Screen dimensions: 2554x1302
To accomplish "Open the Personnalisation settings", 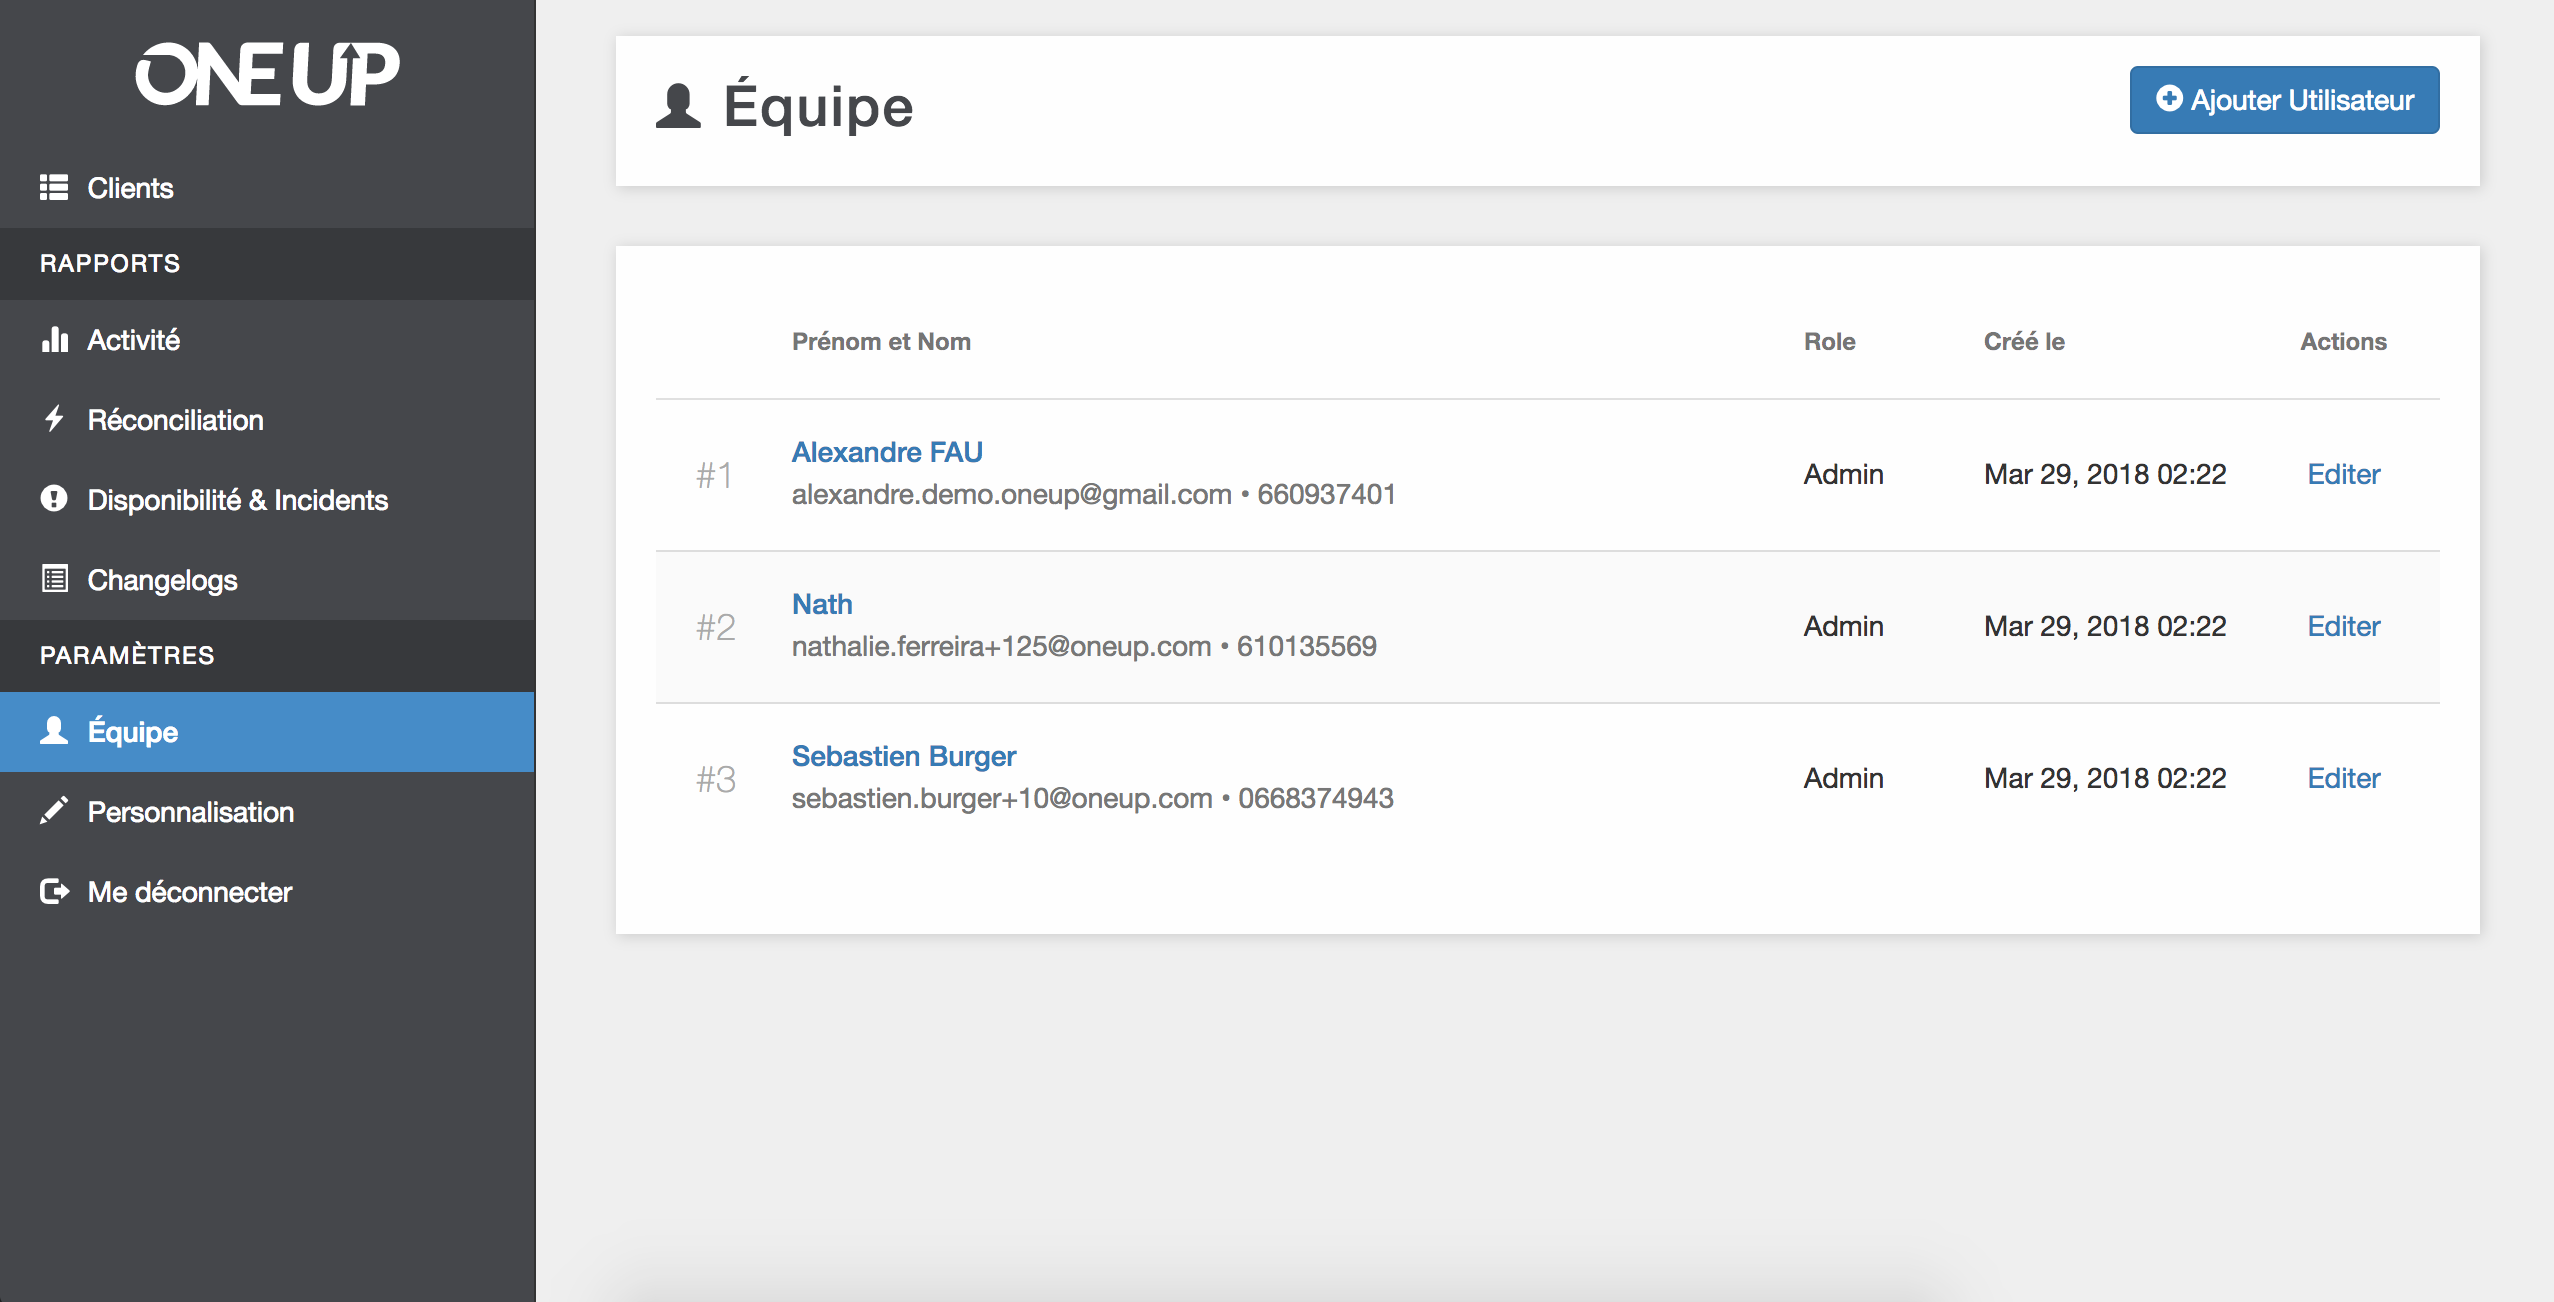I will tap(190, 812).
